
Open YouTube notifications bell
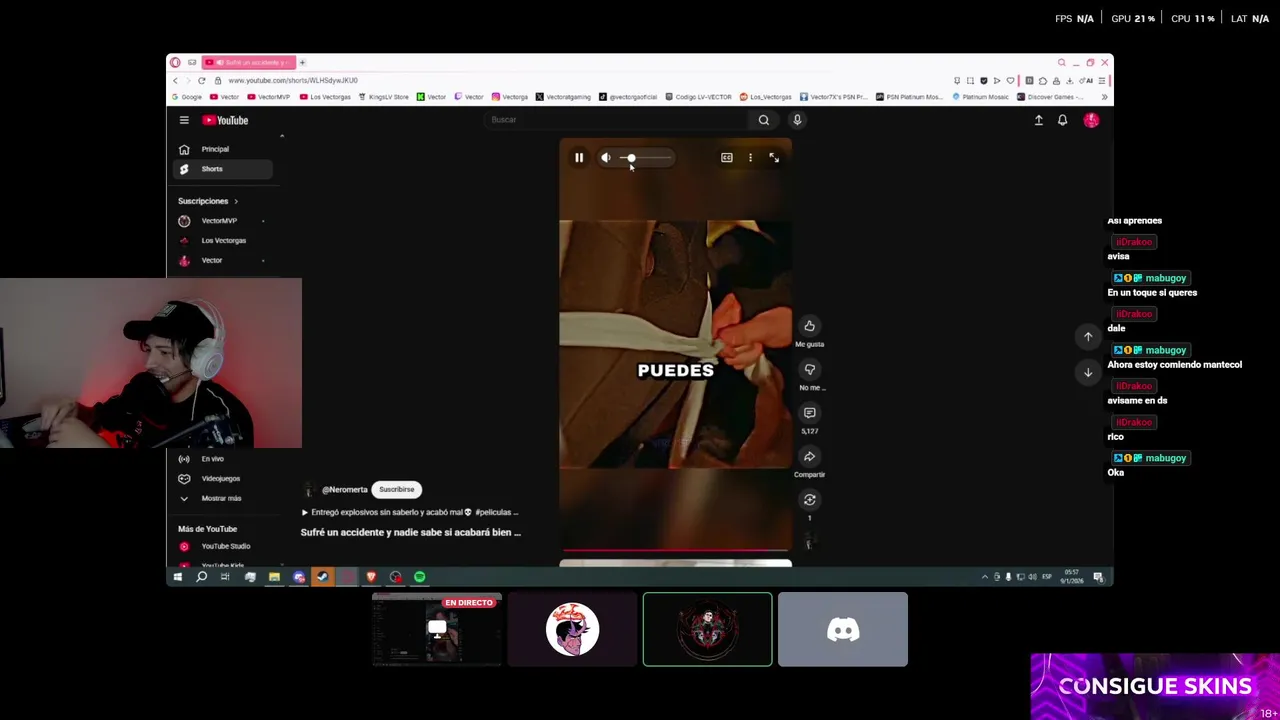1063,120
